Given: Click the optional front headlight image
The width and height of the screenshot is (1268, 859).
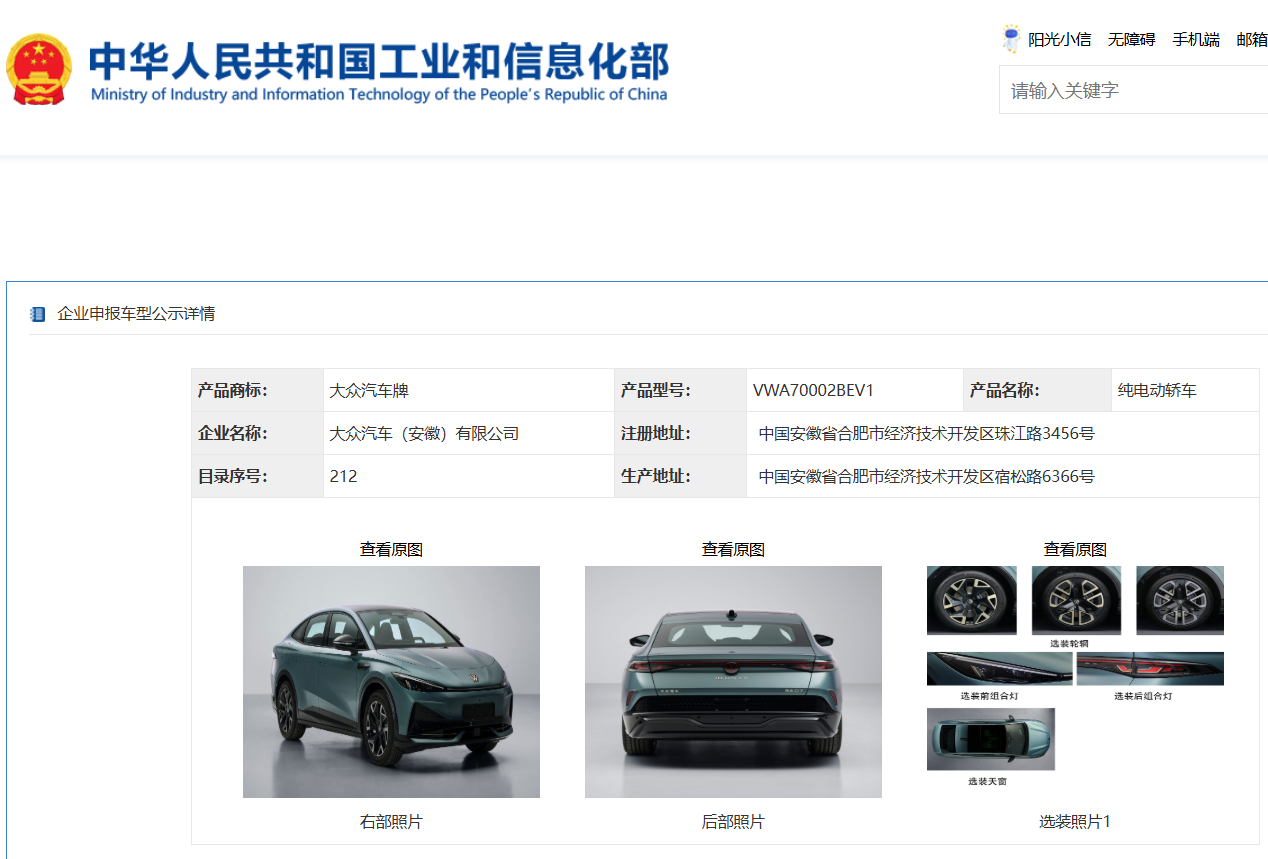Looking at the screenshot, I should pos(999,669).
